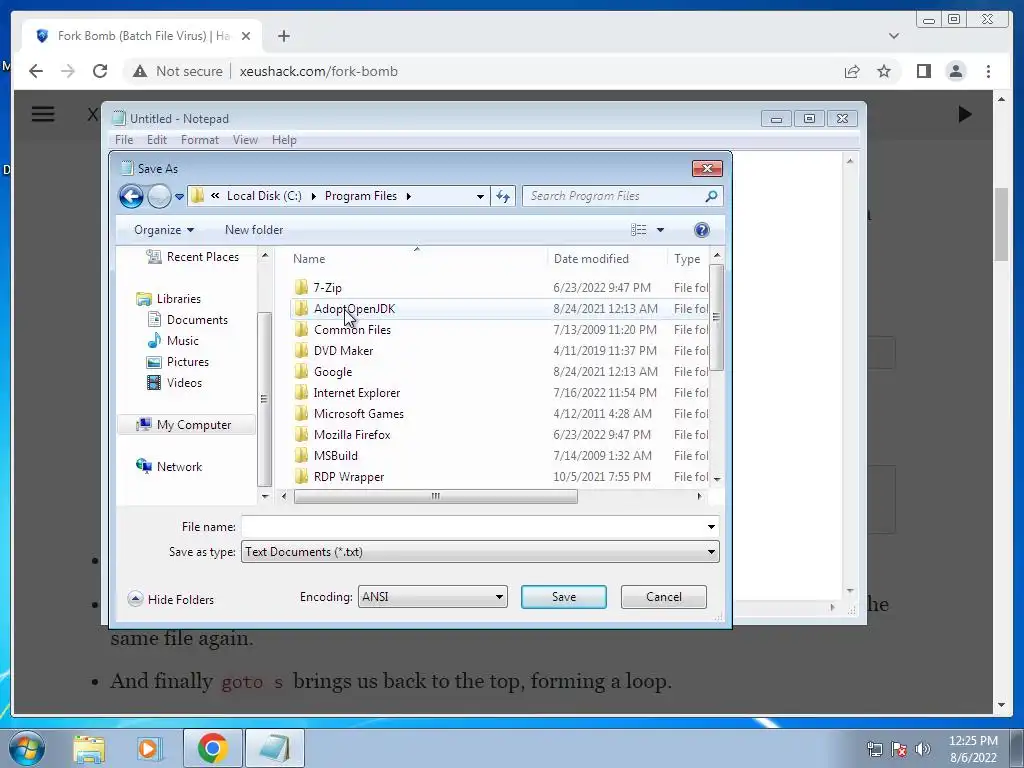Open the Documents library

(x=197, y=319)
